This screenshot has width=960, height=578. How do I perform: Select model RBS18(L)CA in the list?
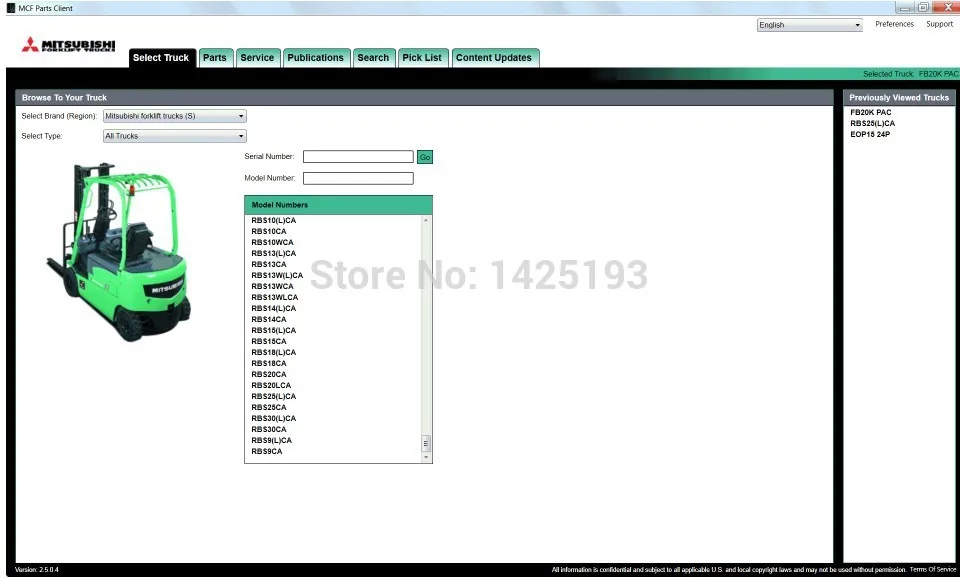[x=274, y=353]
